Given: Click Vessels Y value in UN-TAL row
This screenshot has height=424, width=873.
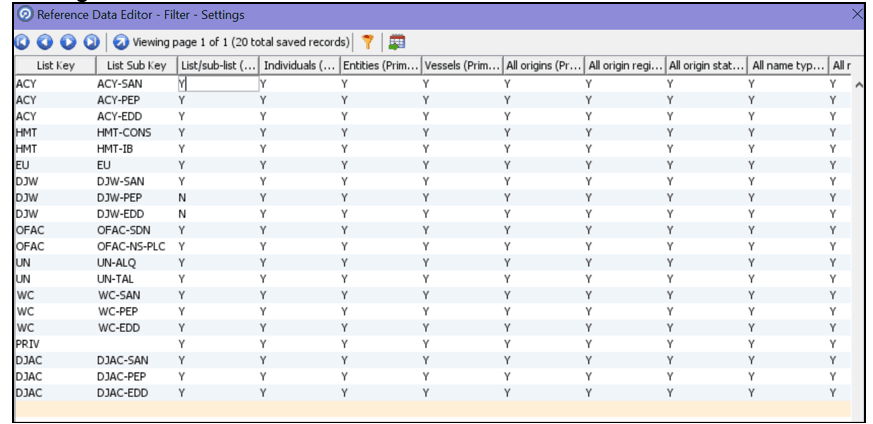Looking at the screenshot, I should (x=426, y=279).
